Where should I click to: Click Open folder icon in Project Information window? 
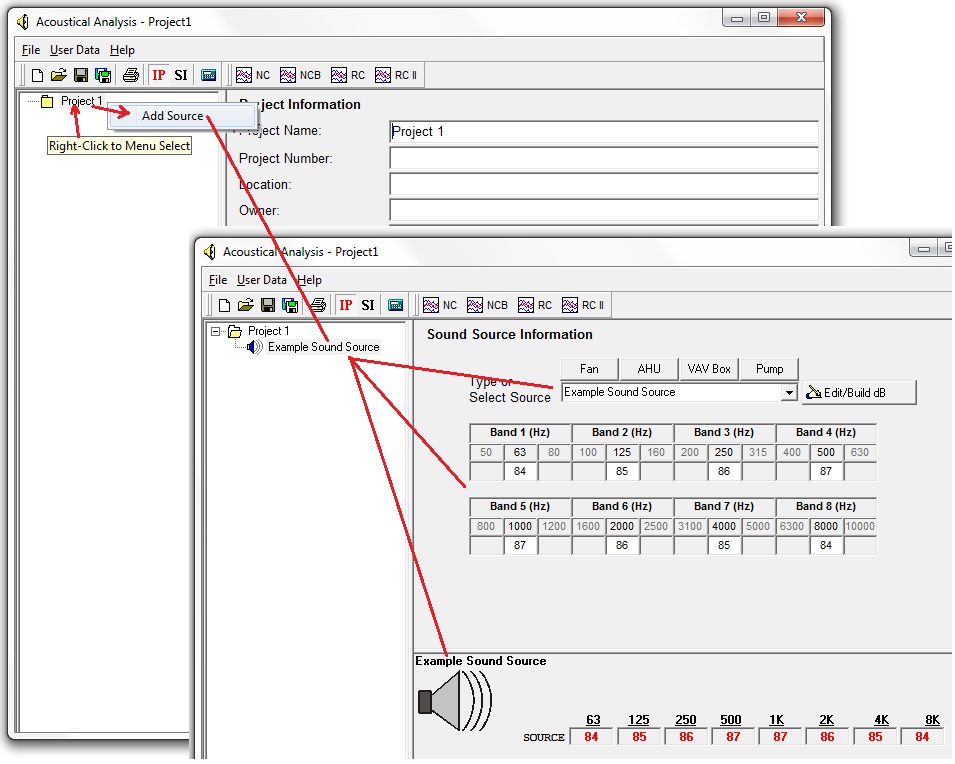pyautogui.click(x=58, y=76)
